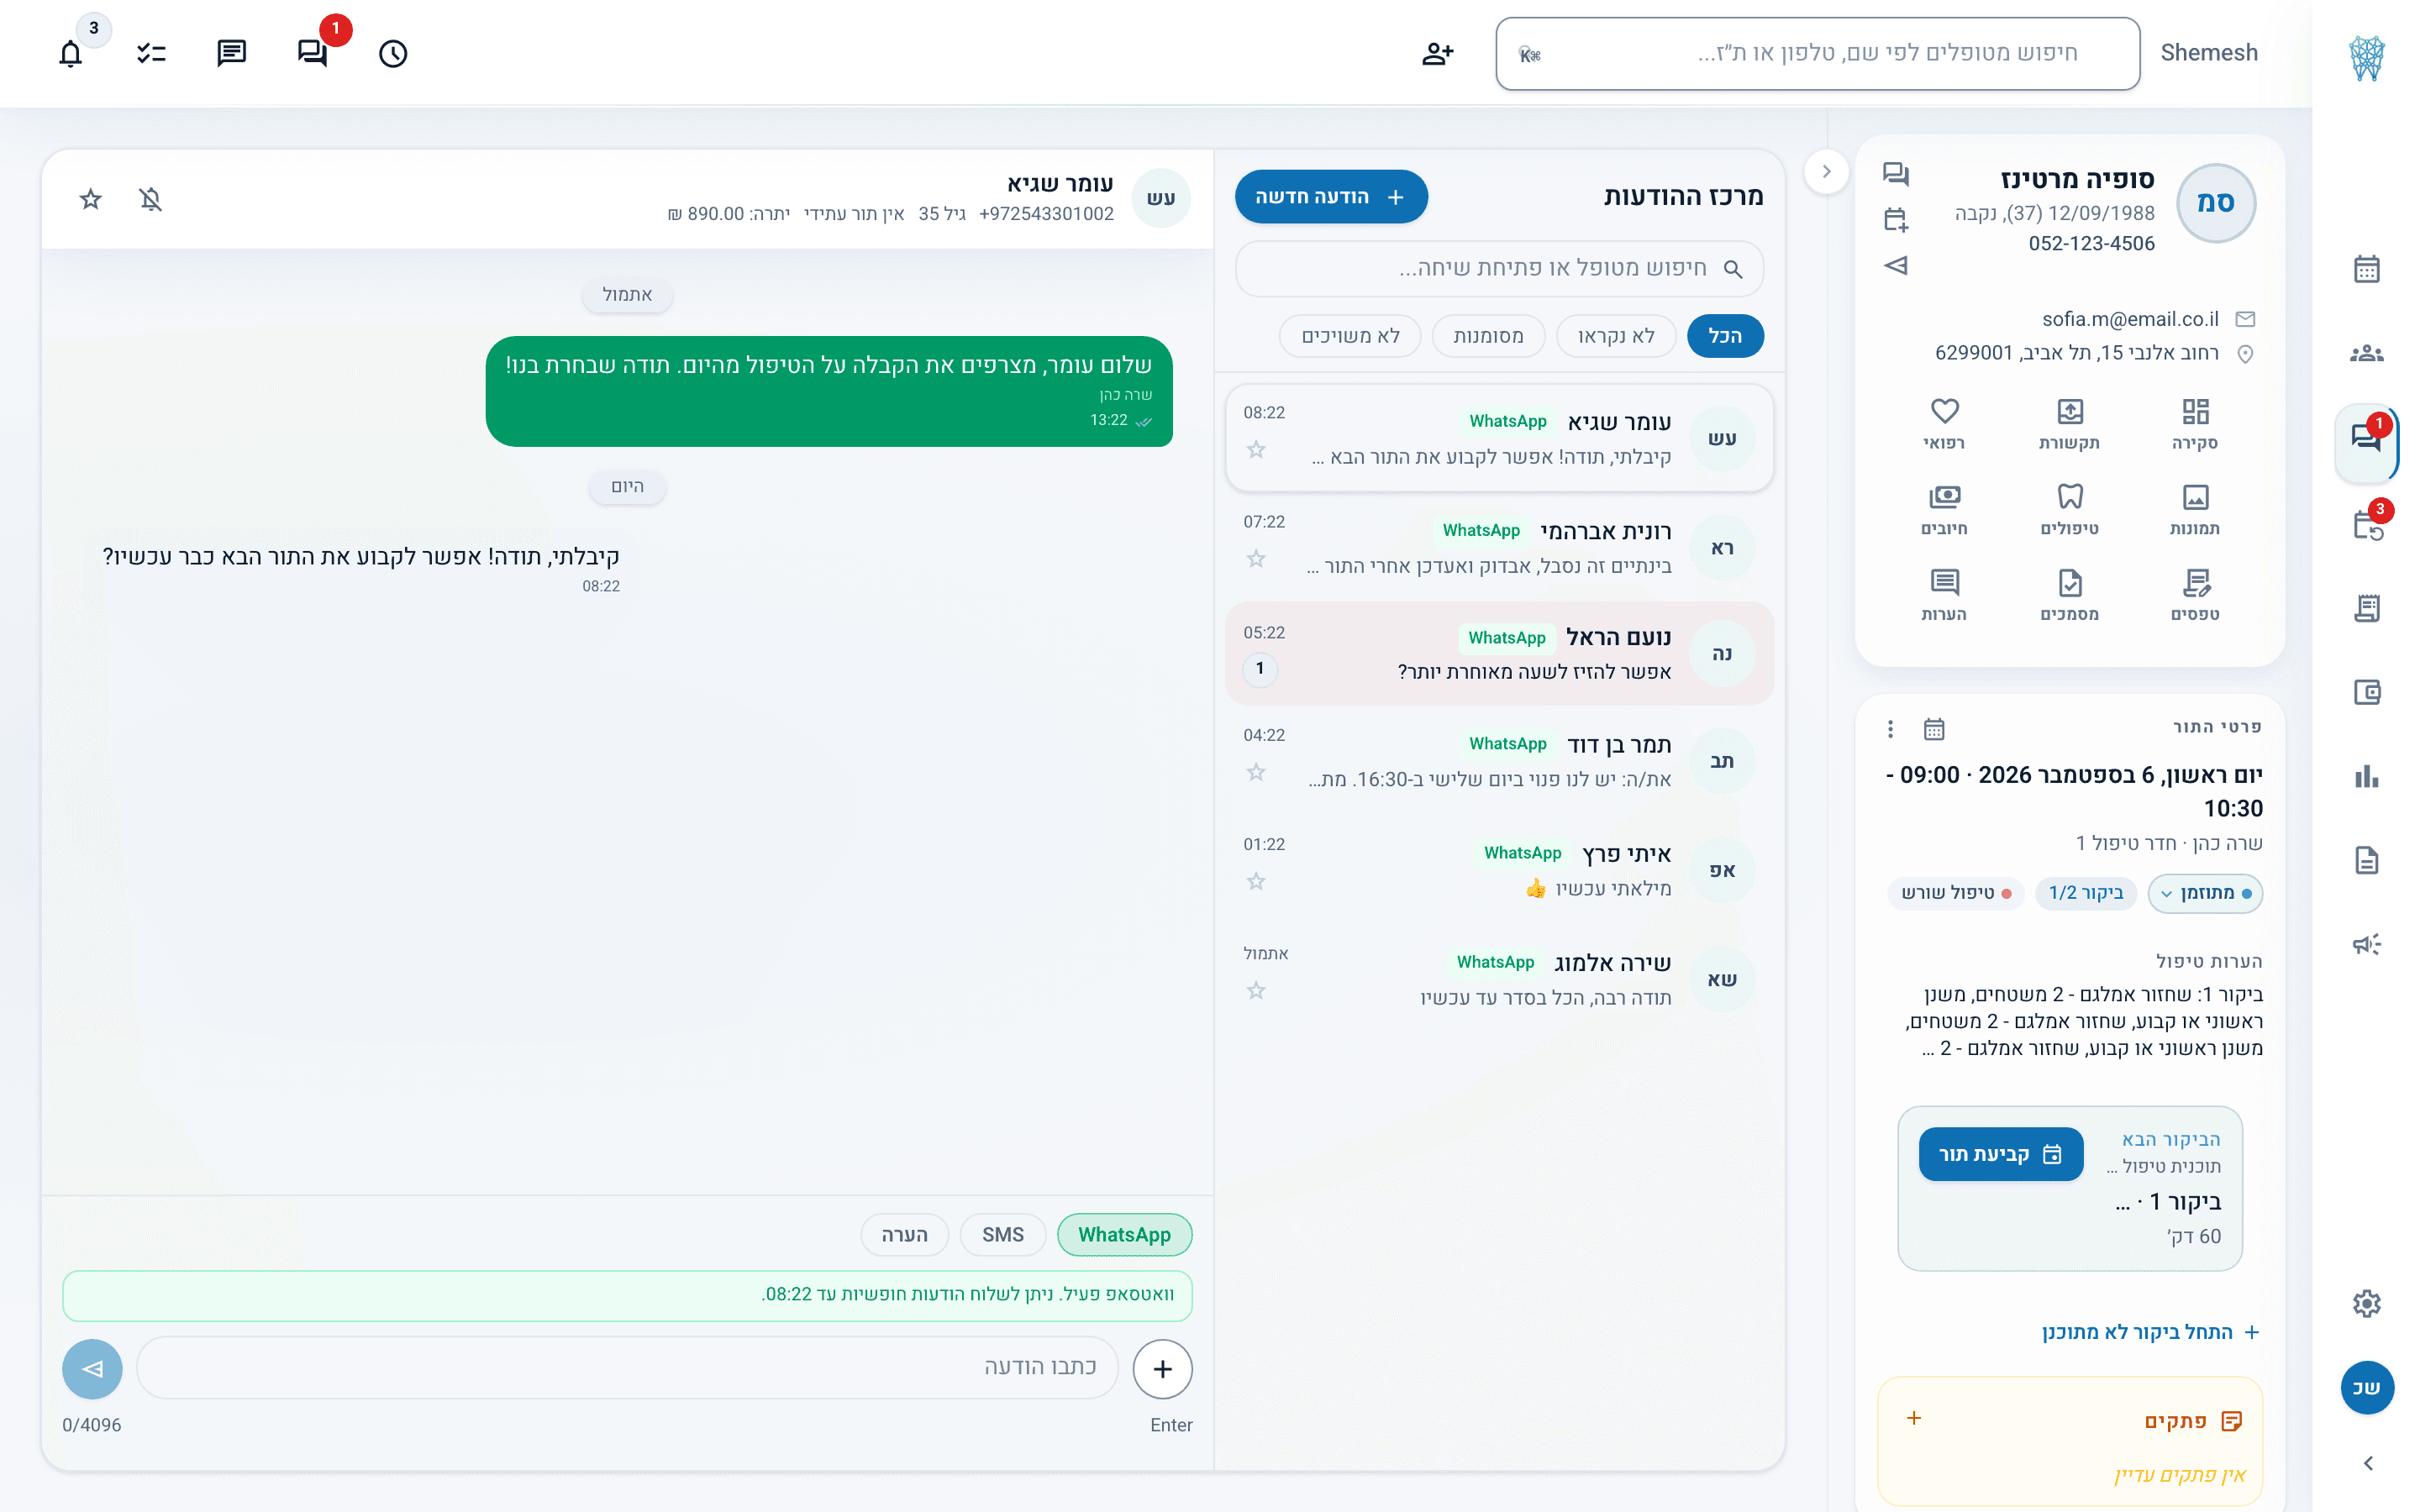Open the רפואי medical tile
Screen dimensions: 2420x1512
click(x=1944, y=423)
